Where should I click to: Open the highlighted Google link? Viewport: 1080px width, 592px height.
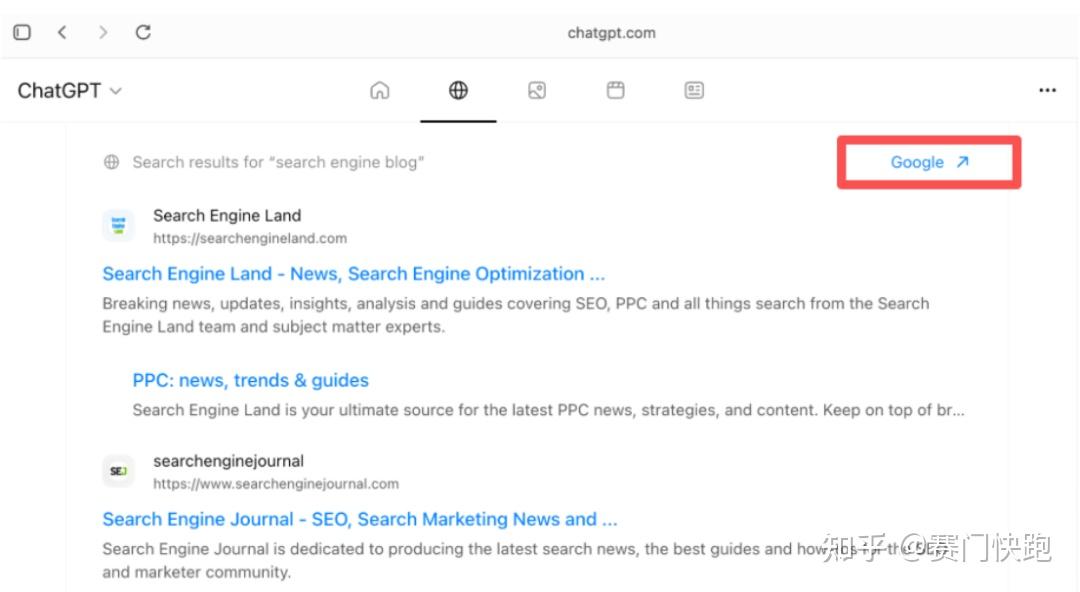(x=915, y=161)
